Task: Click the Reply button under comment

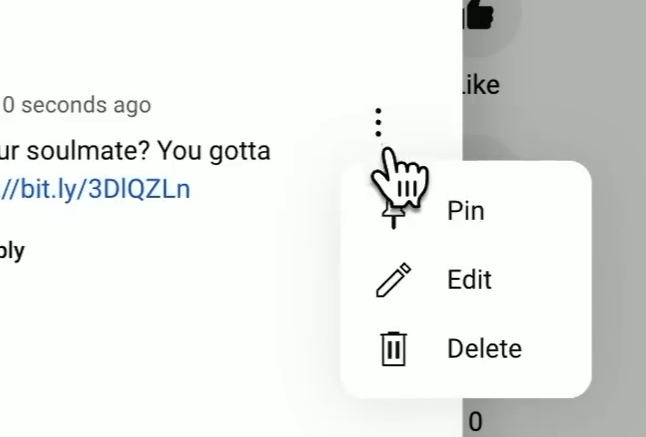Action: (12, 251)
